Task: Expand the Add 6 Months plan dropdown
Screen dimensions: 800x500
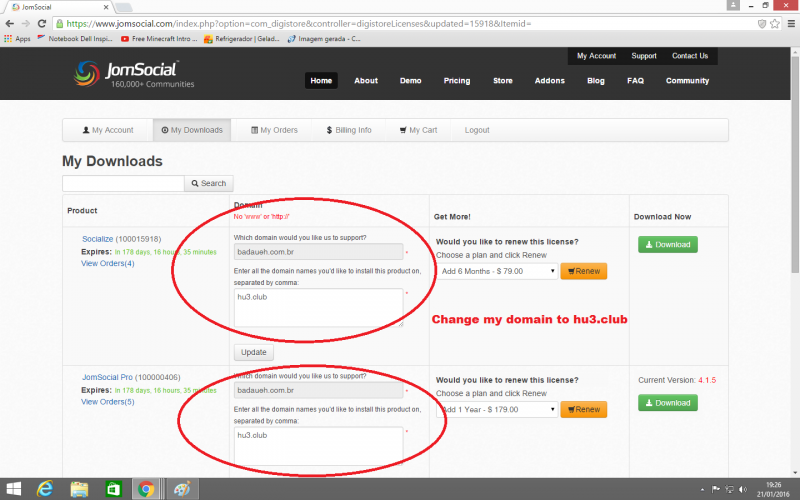Action: tap(496, 271)
